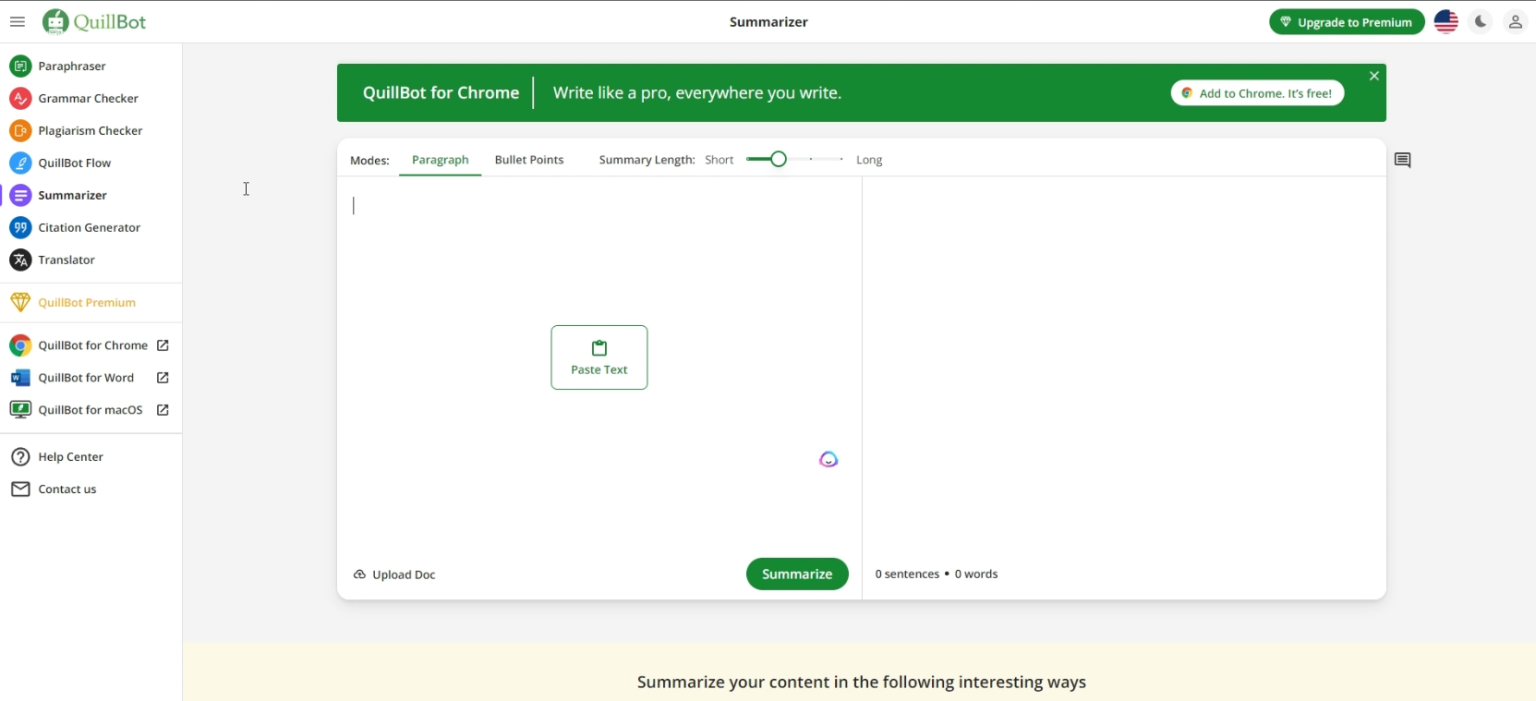The width and height of the screenshot is (1536, 701).
Task: Open the hamburger menu icon
Action: [x=17, y=22]
